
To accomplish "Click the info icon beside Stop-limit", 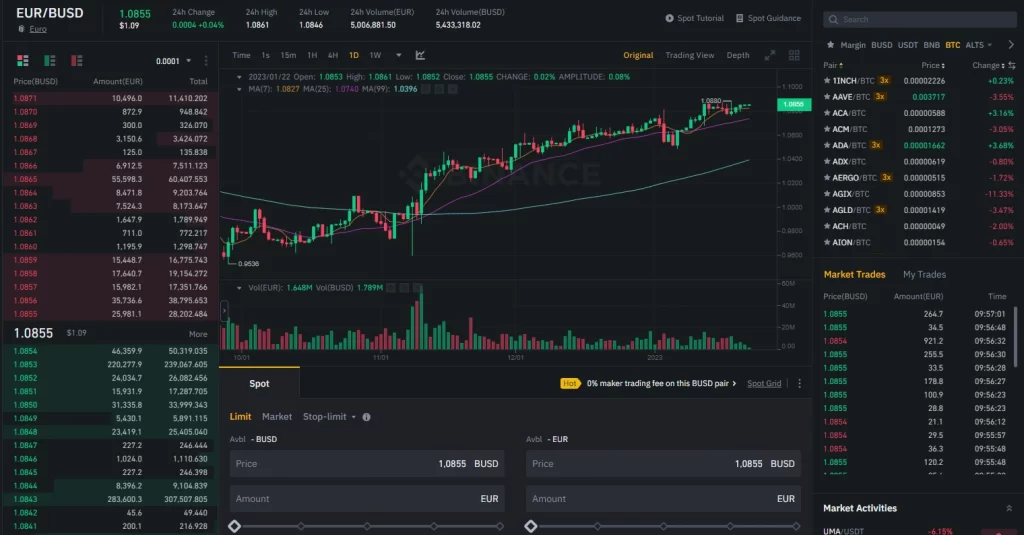I will (x=366, y=417).
